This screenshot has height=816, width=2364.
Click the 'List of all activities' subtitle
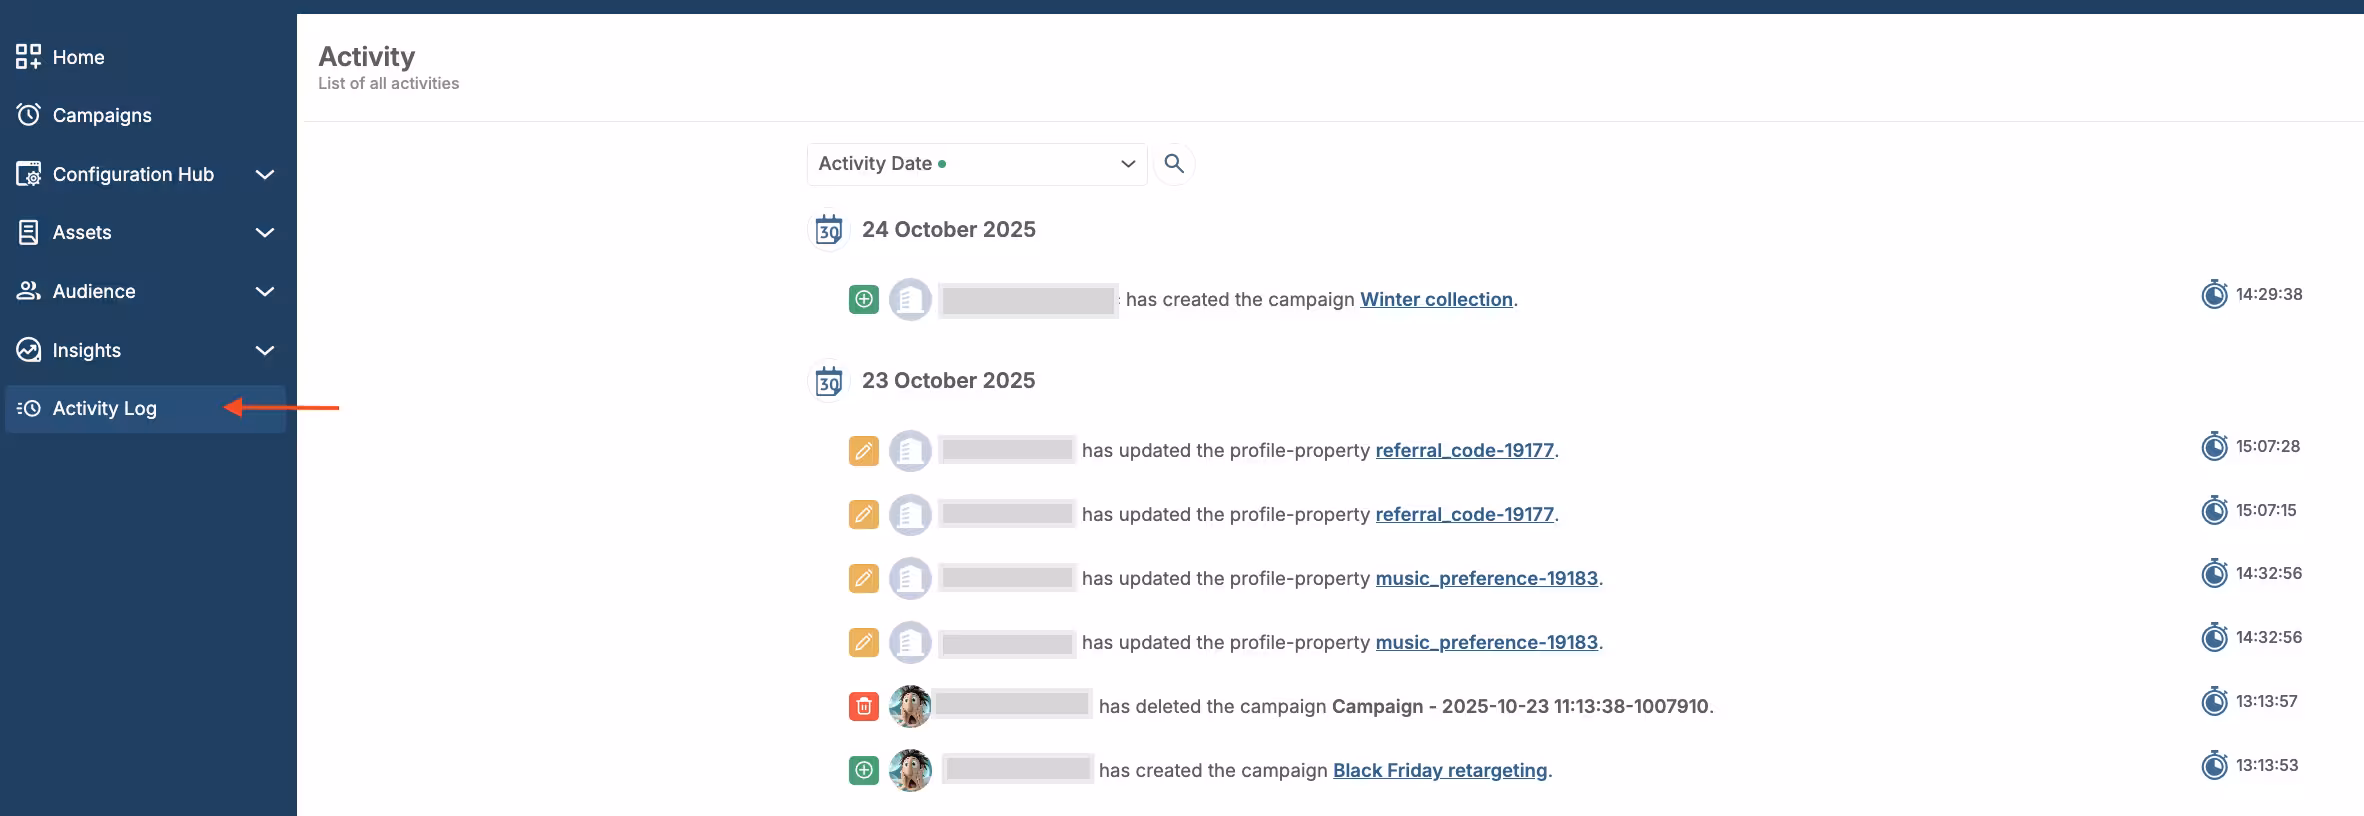coord(388,84)
